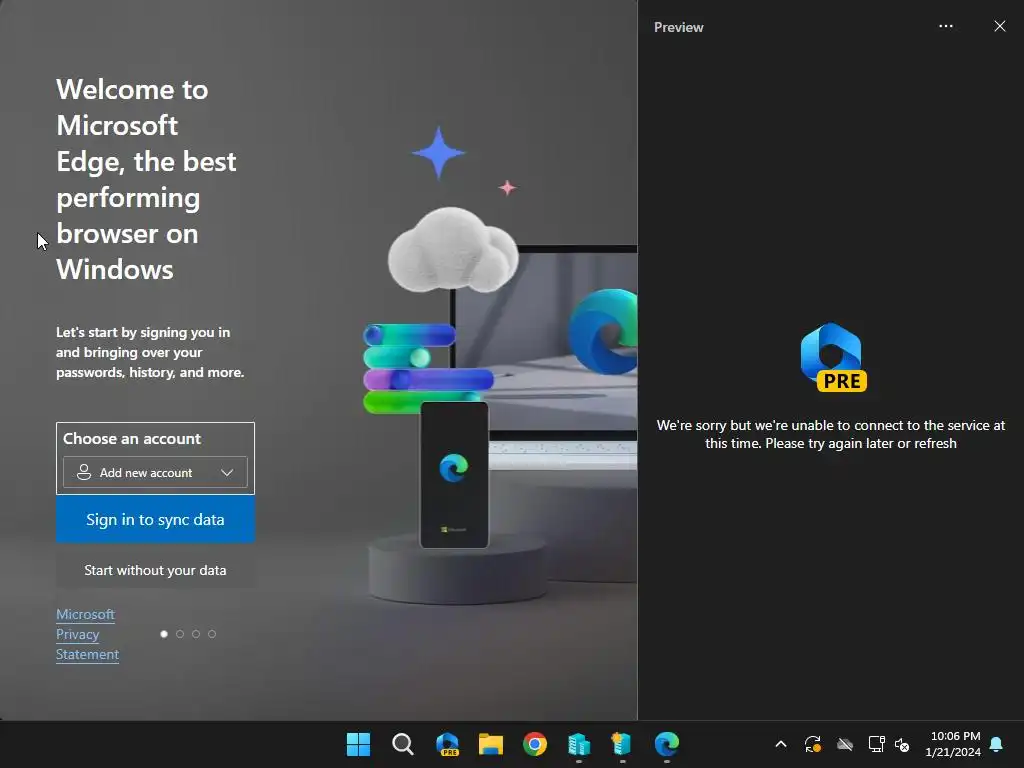1024x768 pixels.
Task: Launch Copilot Preview from taskbar
Action: 447,744
